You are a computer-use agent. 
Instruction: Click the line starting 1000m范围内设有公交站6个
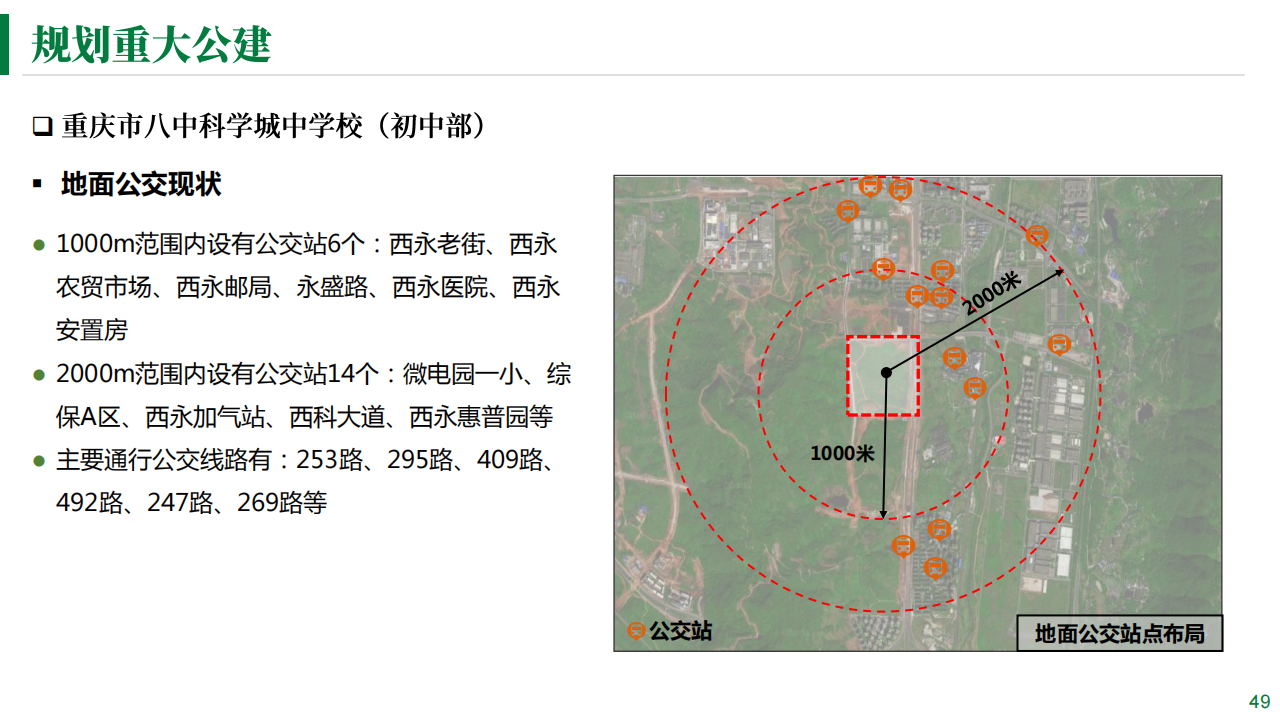[306, 244]
